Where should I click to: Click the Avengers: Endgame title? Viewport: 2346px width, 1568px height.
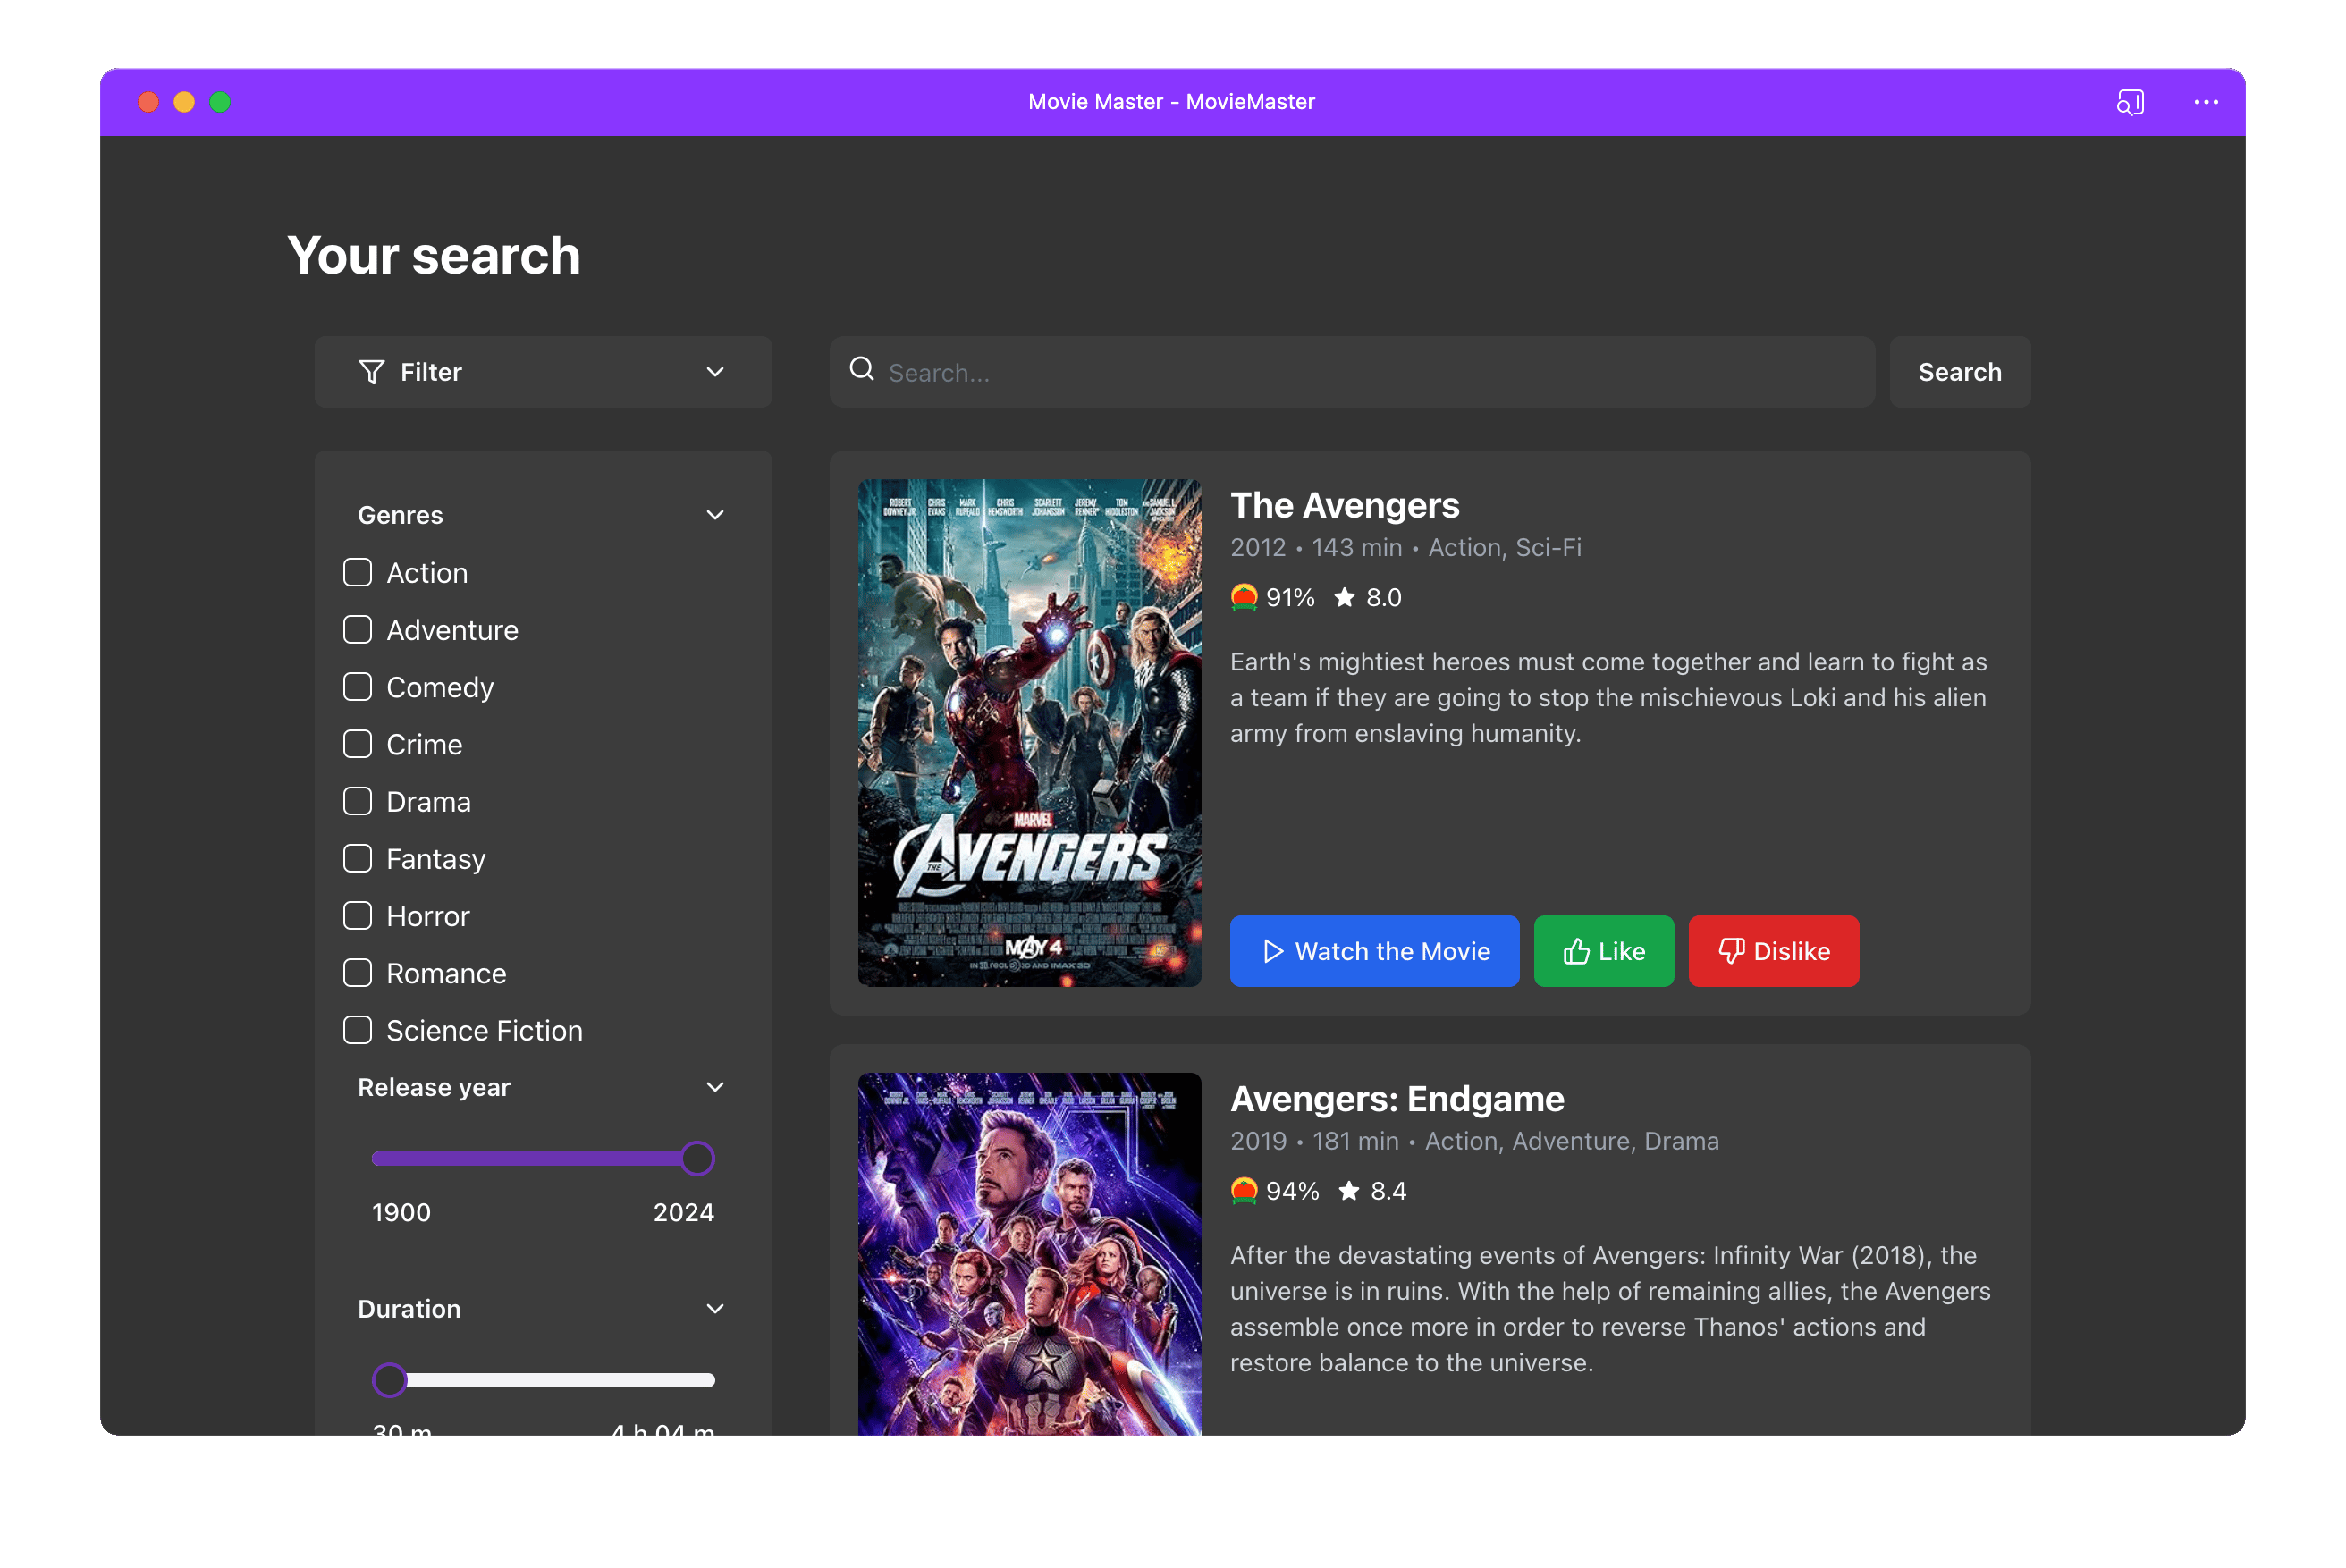tap(1397, 1099)
